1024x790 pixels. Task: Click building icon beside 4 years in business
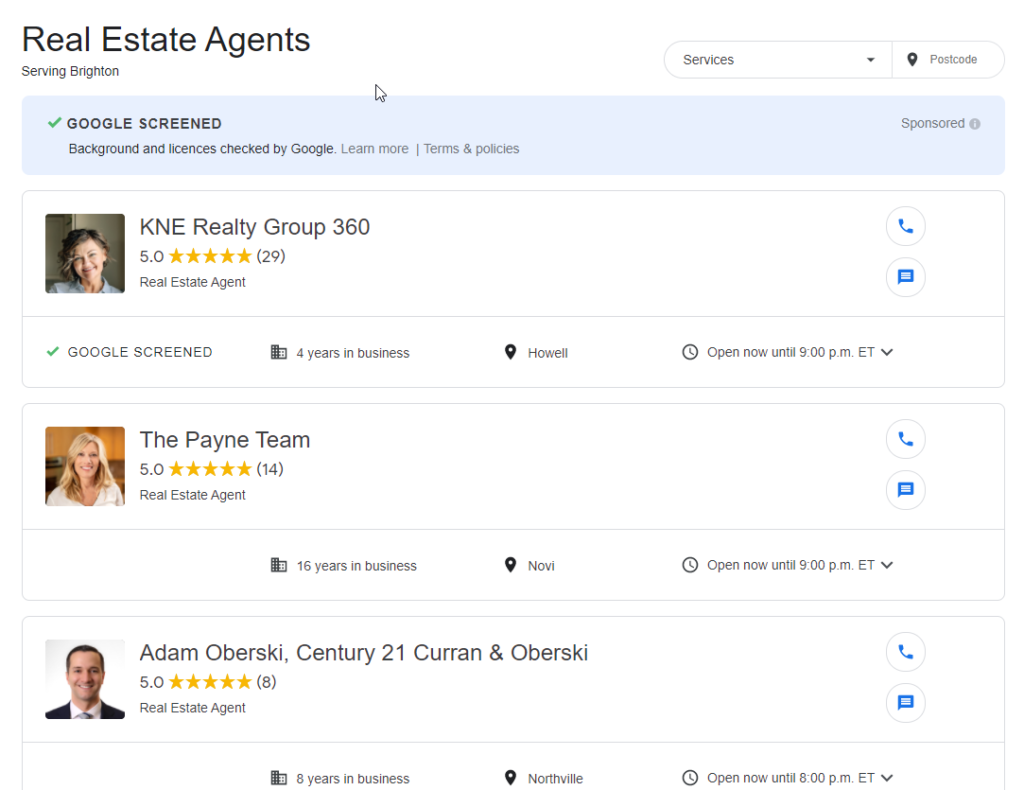pos(279,353)
